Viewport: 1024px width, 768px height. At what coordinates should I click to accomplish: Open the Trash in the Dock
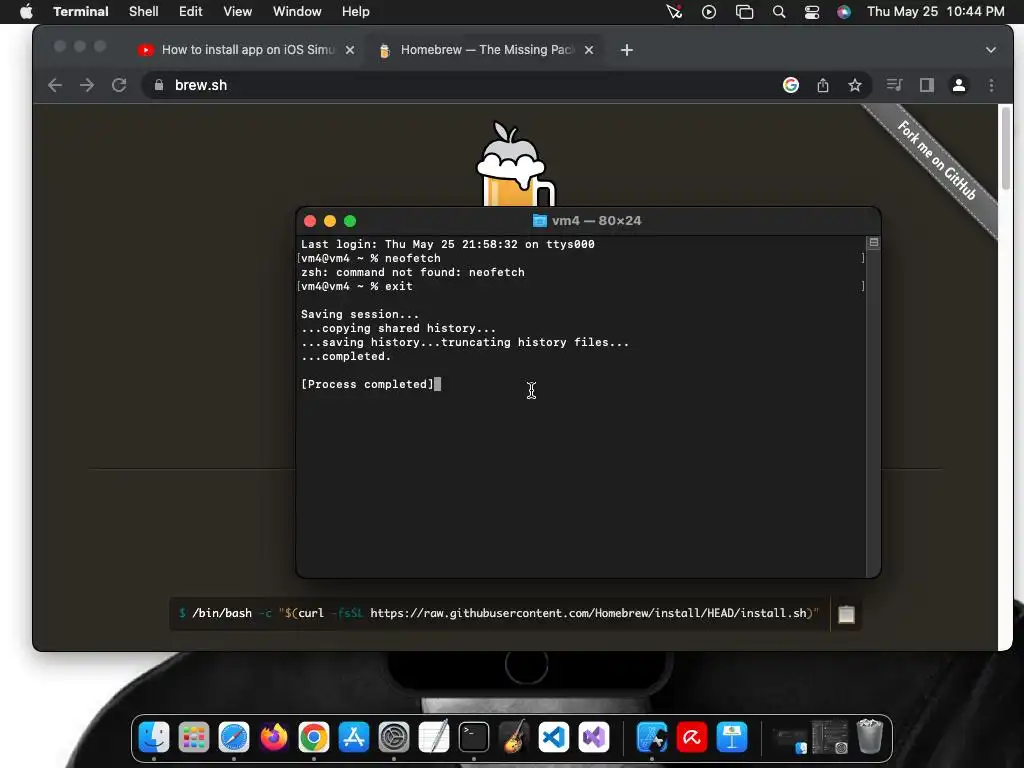869,737
